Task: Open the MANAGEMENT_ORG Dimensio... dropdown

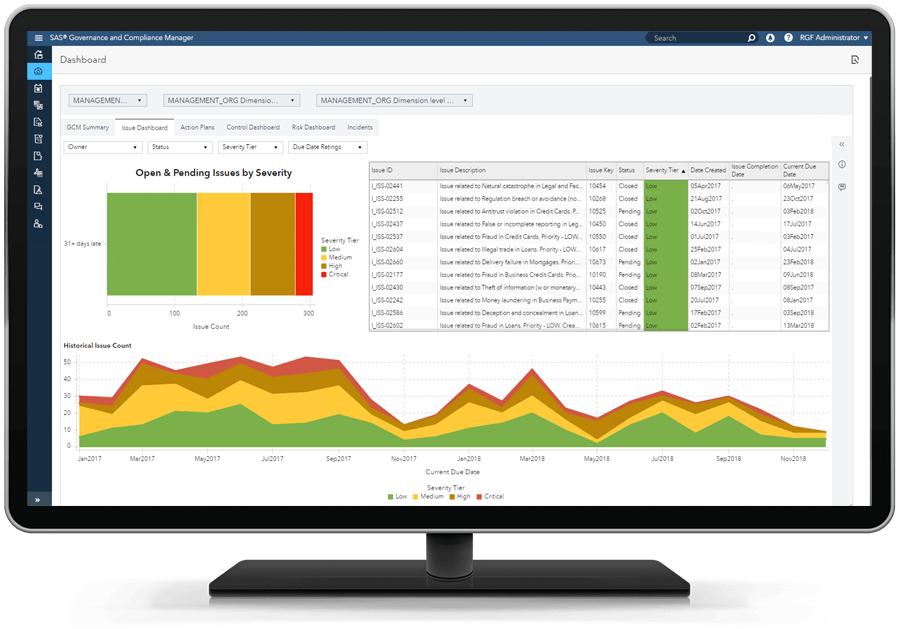Action: coord(231,100)
